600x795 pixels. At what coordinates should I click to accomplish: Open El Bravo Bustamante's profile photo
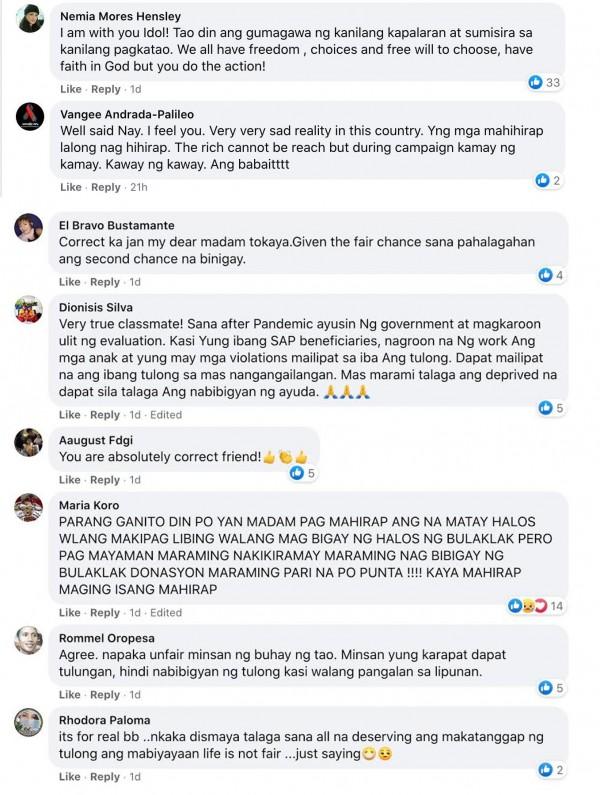coord(29,227)
